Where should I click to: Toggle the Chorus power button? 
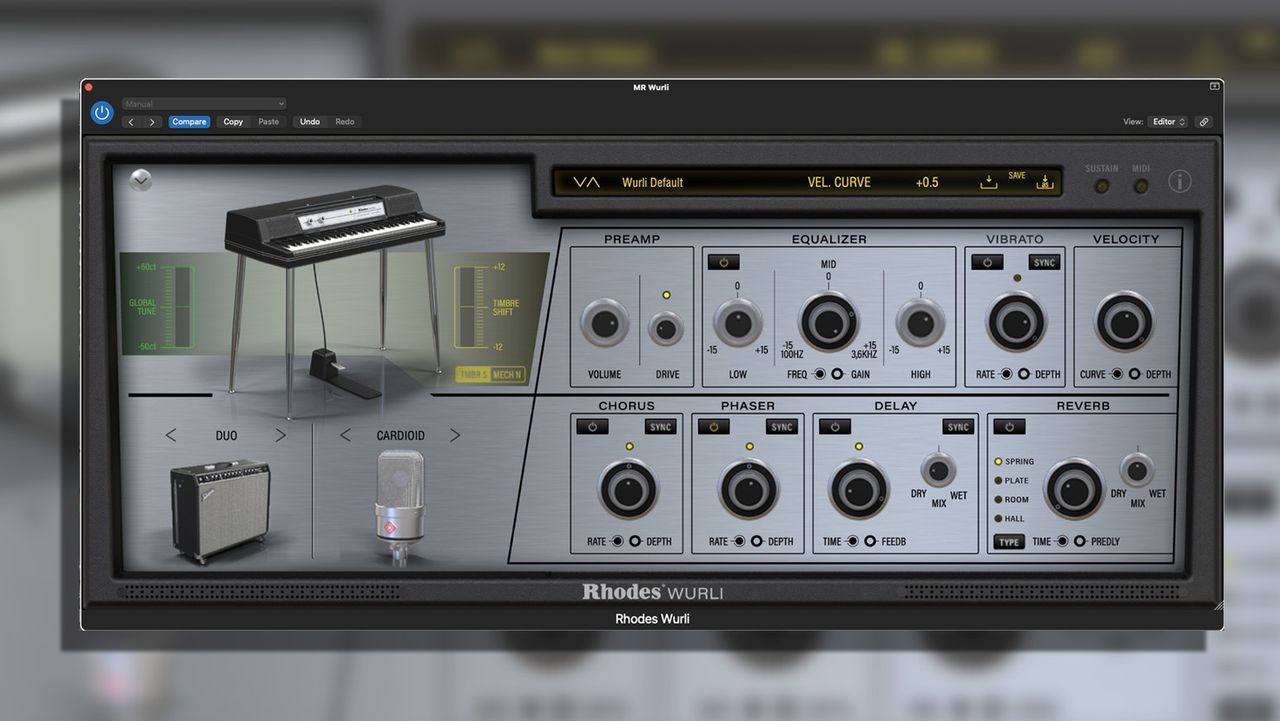[x=592, y=427]
